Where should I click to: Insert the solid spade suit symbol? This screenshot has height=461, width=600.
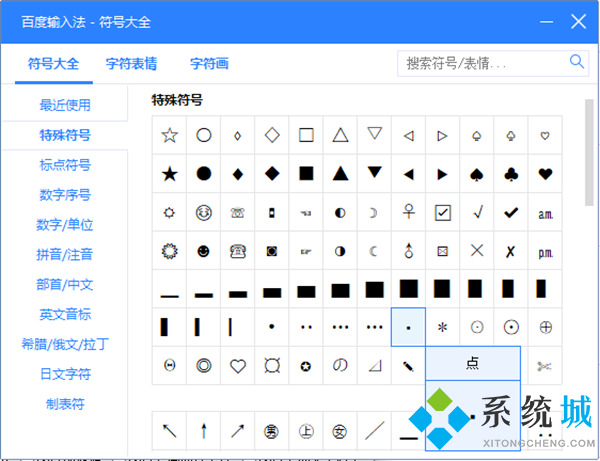point(477,174)
